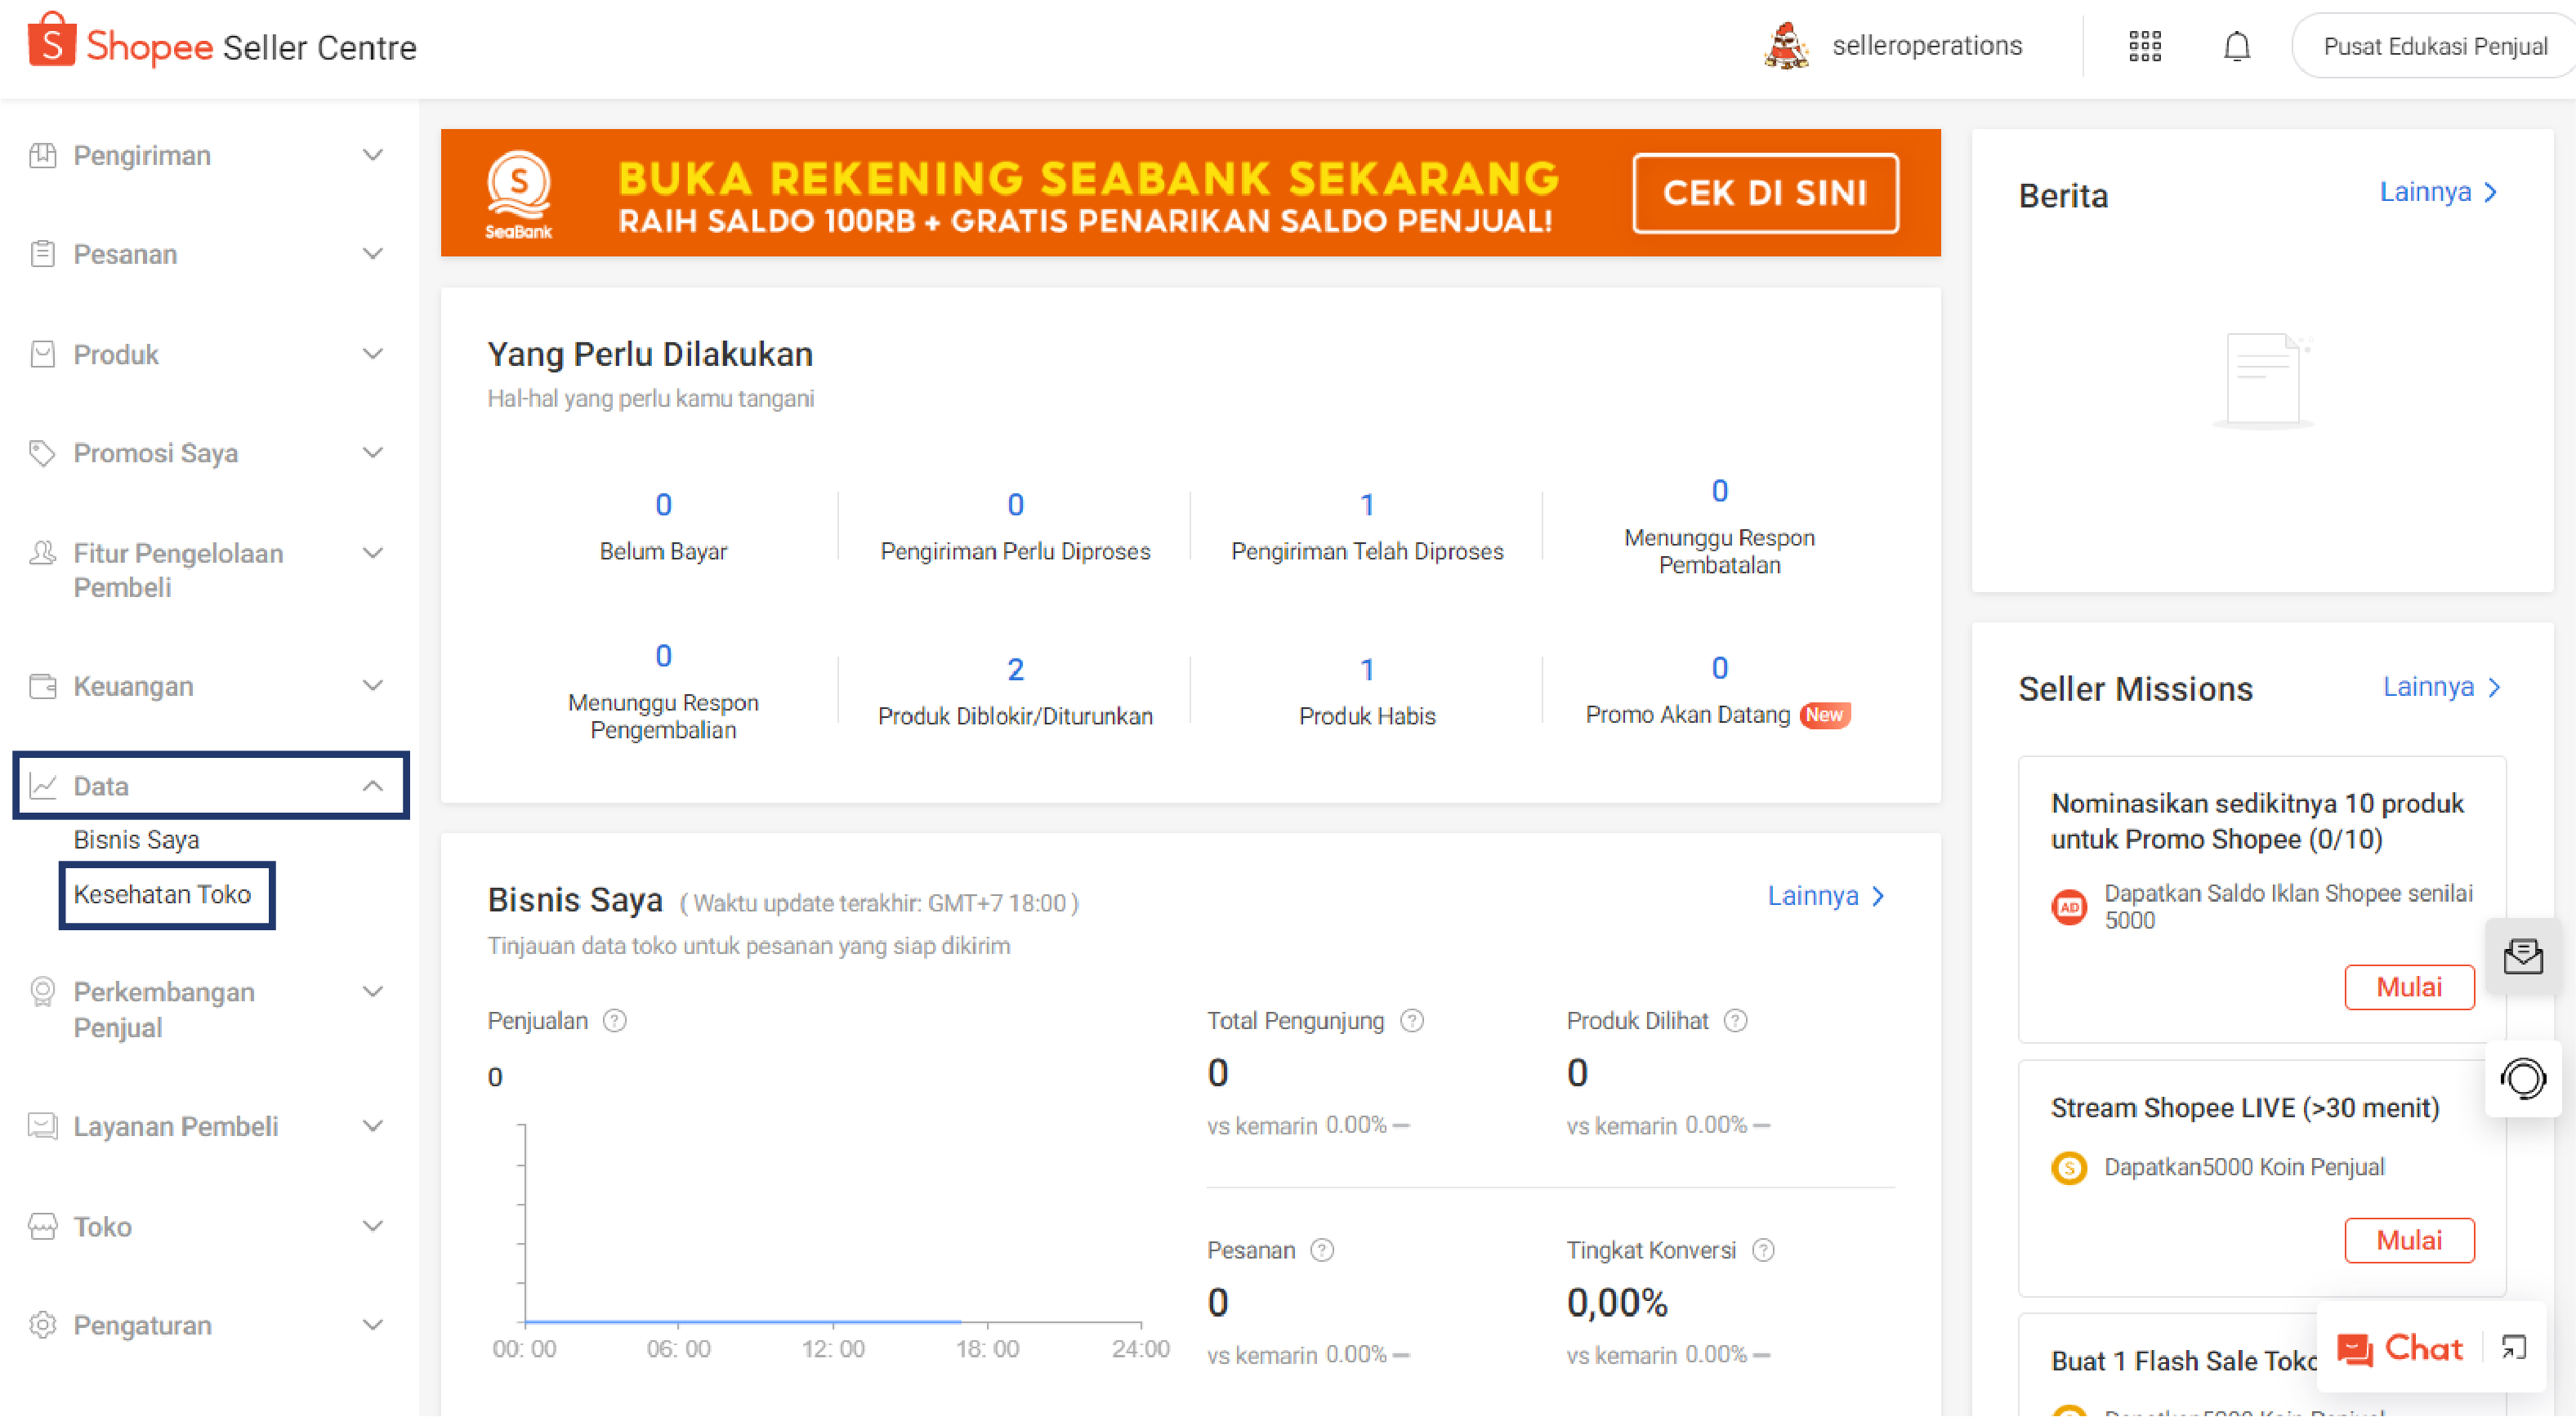The width and height of the screenshot is (2576, 1417).
Task: Select Bisnis Saya under Data menu
Action: click(x=136, y=840)
